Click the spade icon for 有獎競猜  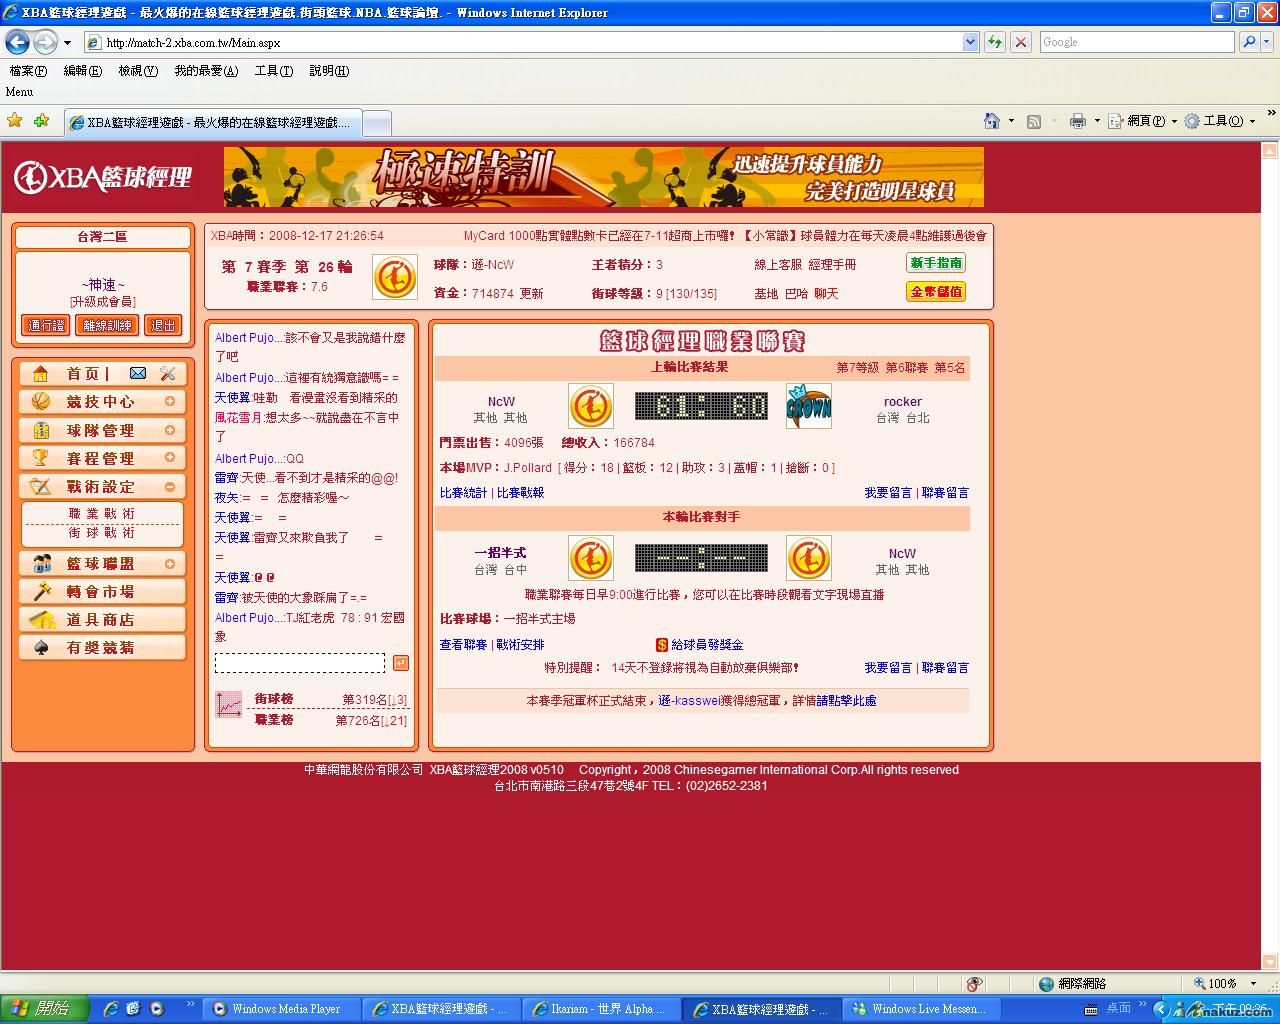41,647
